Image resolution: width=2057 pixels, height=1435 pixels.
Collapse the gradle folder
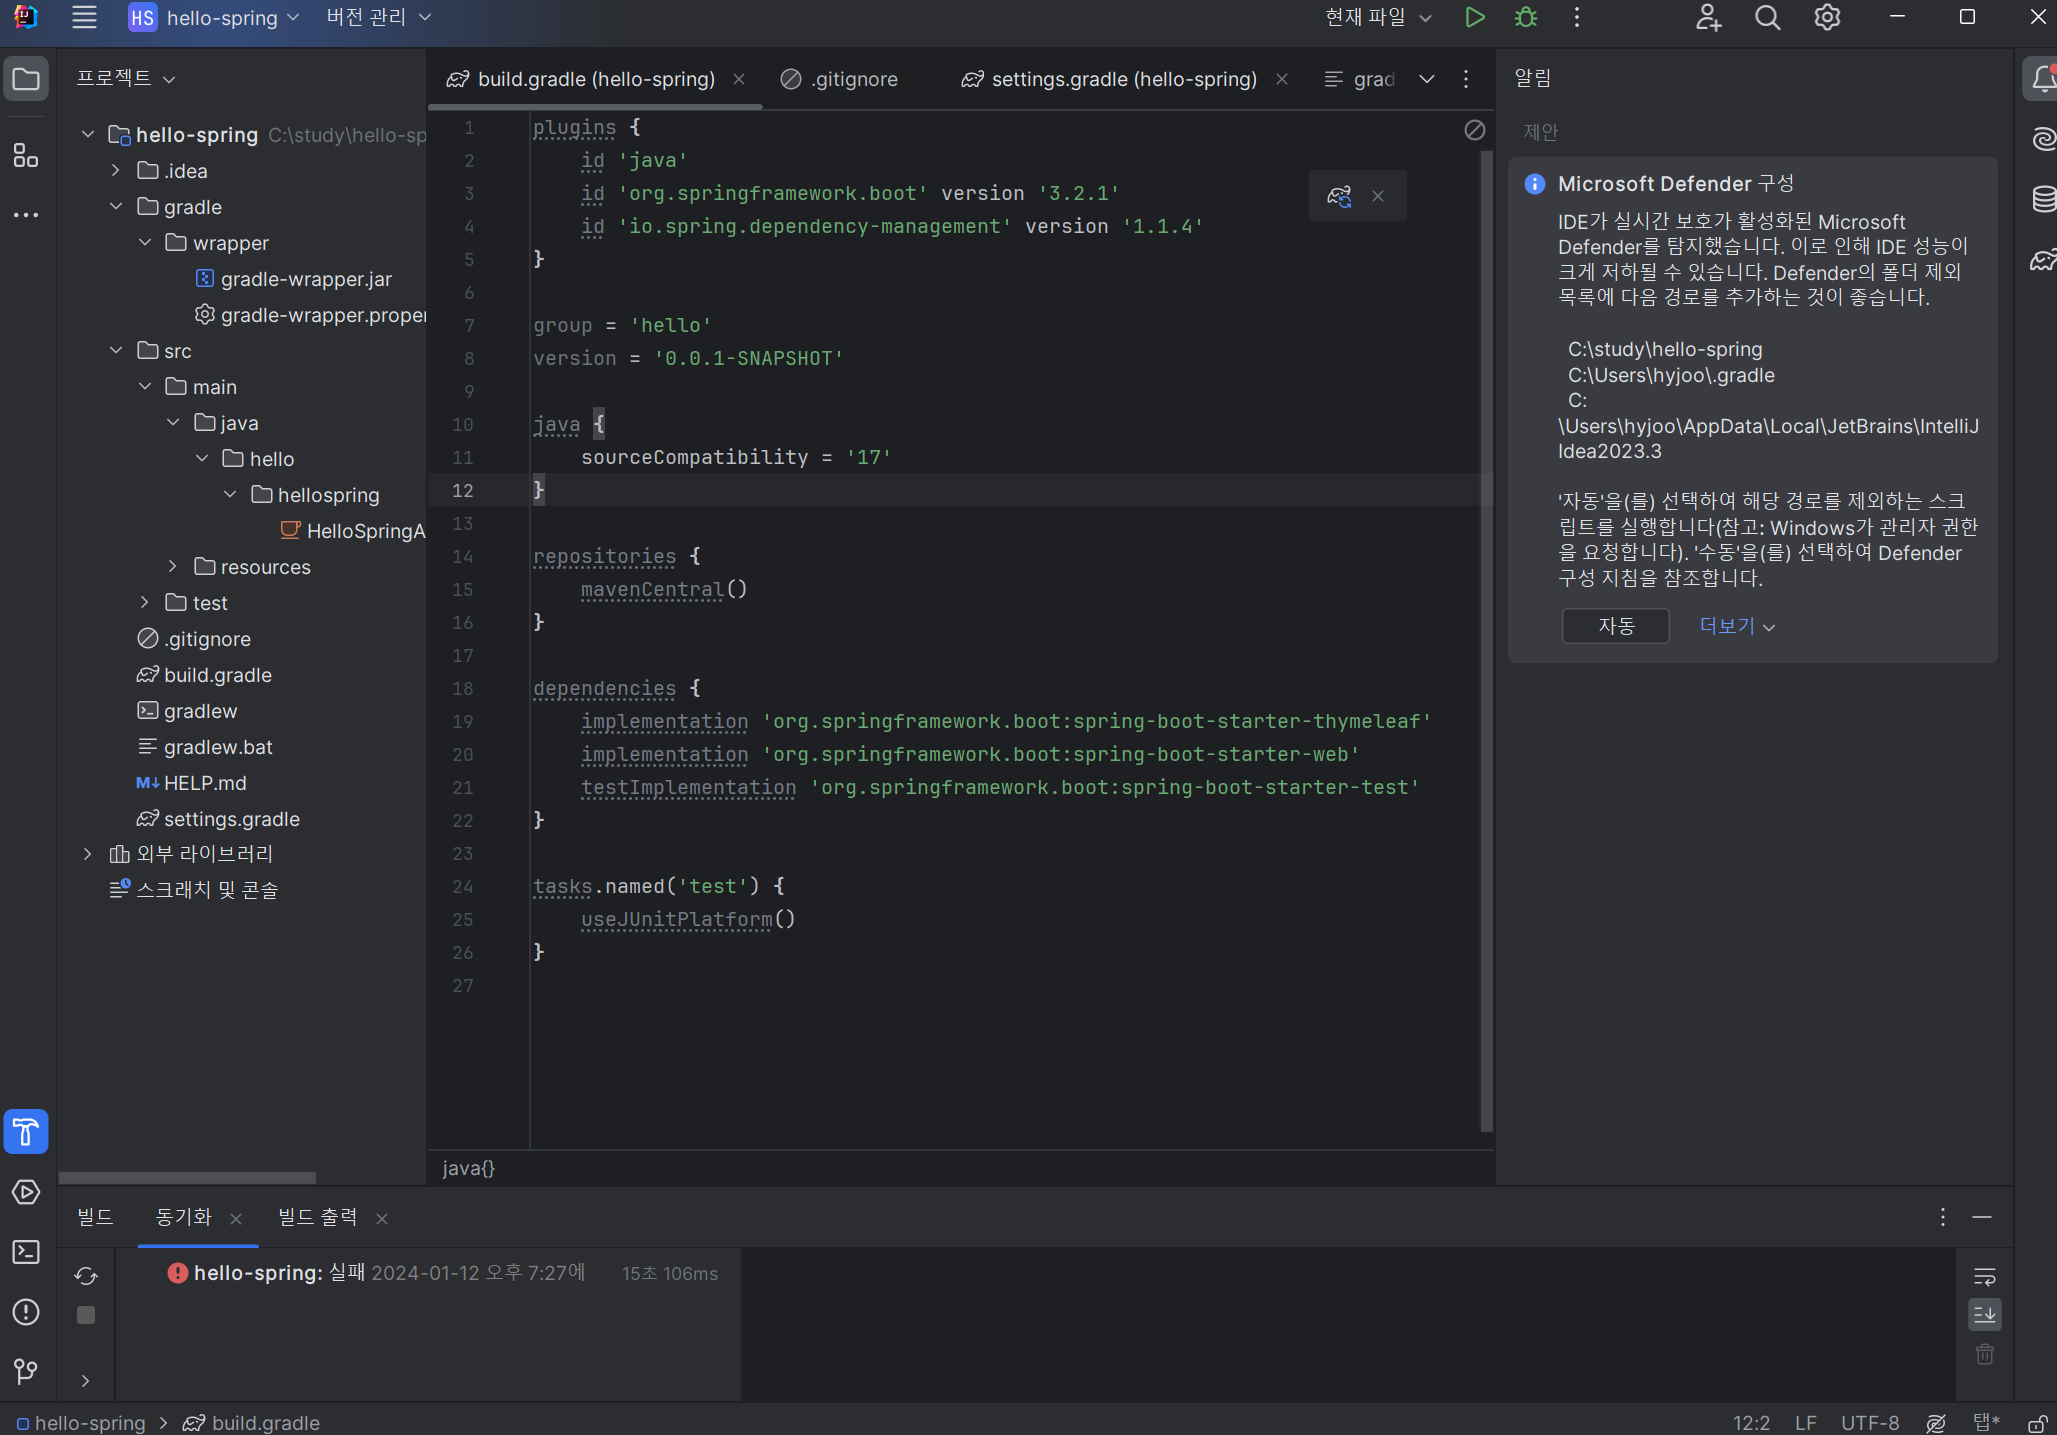point(116,206)
